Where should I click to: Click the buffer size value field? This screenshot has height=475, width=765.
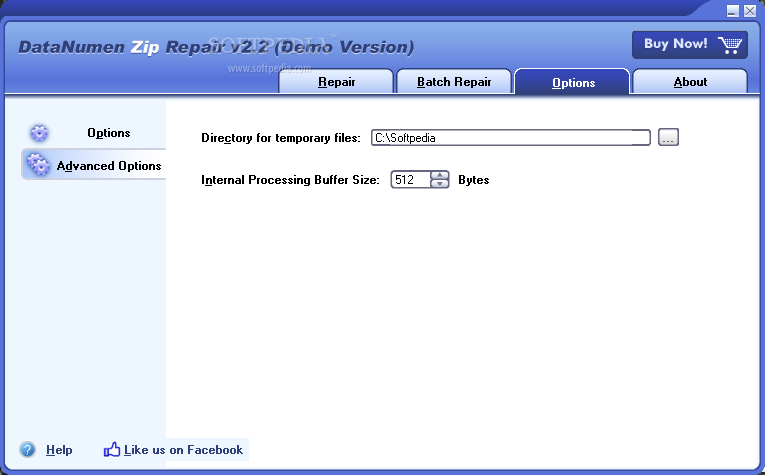pyautogui.click(x=411, y=179)
